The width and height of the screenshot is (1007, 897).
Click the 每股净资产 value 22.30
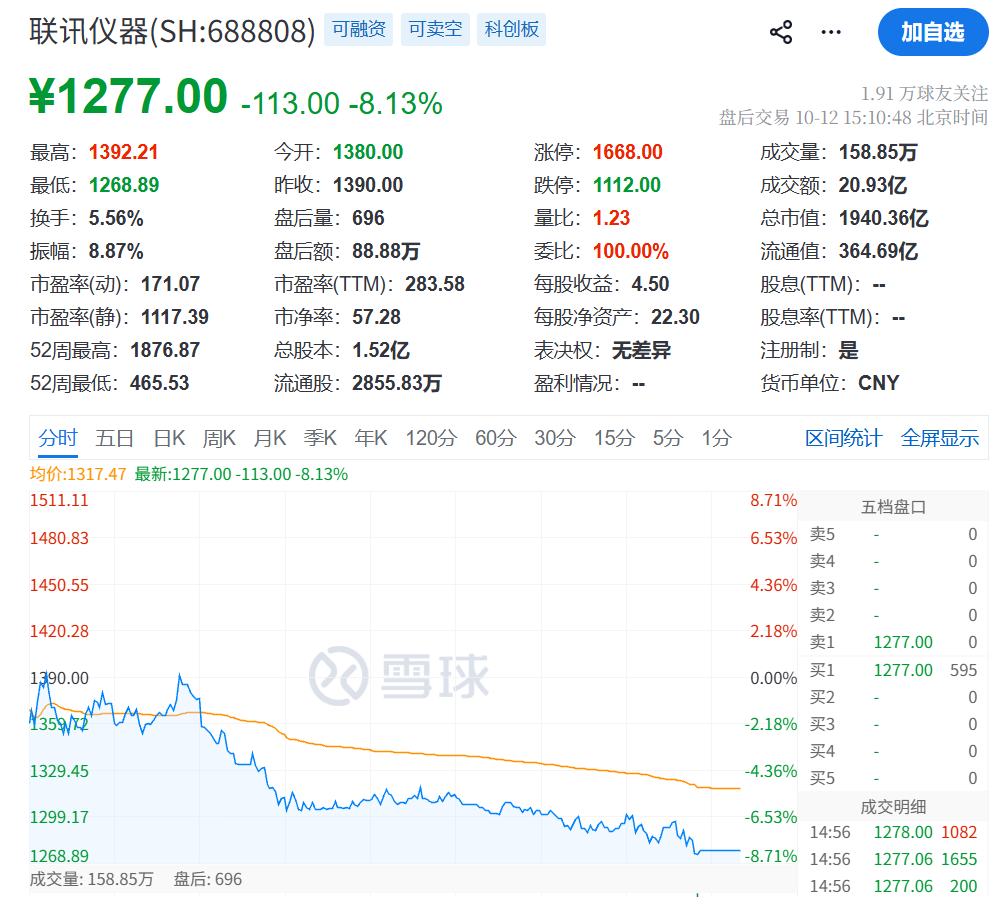[x=676, y=317]
